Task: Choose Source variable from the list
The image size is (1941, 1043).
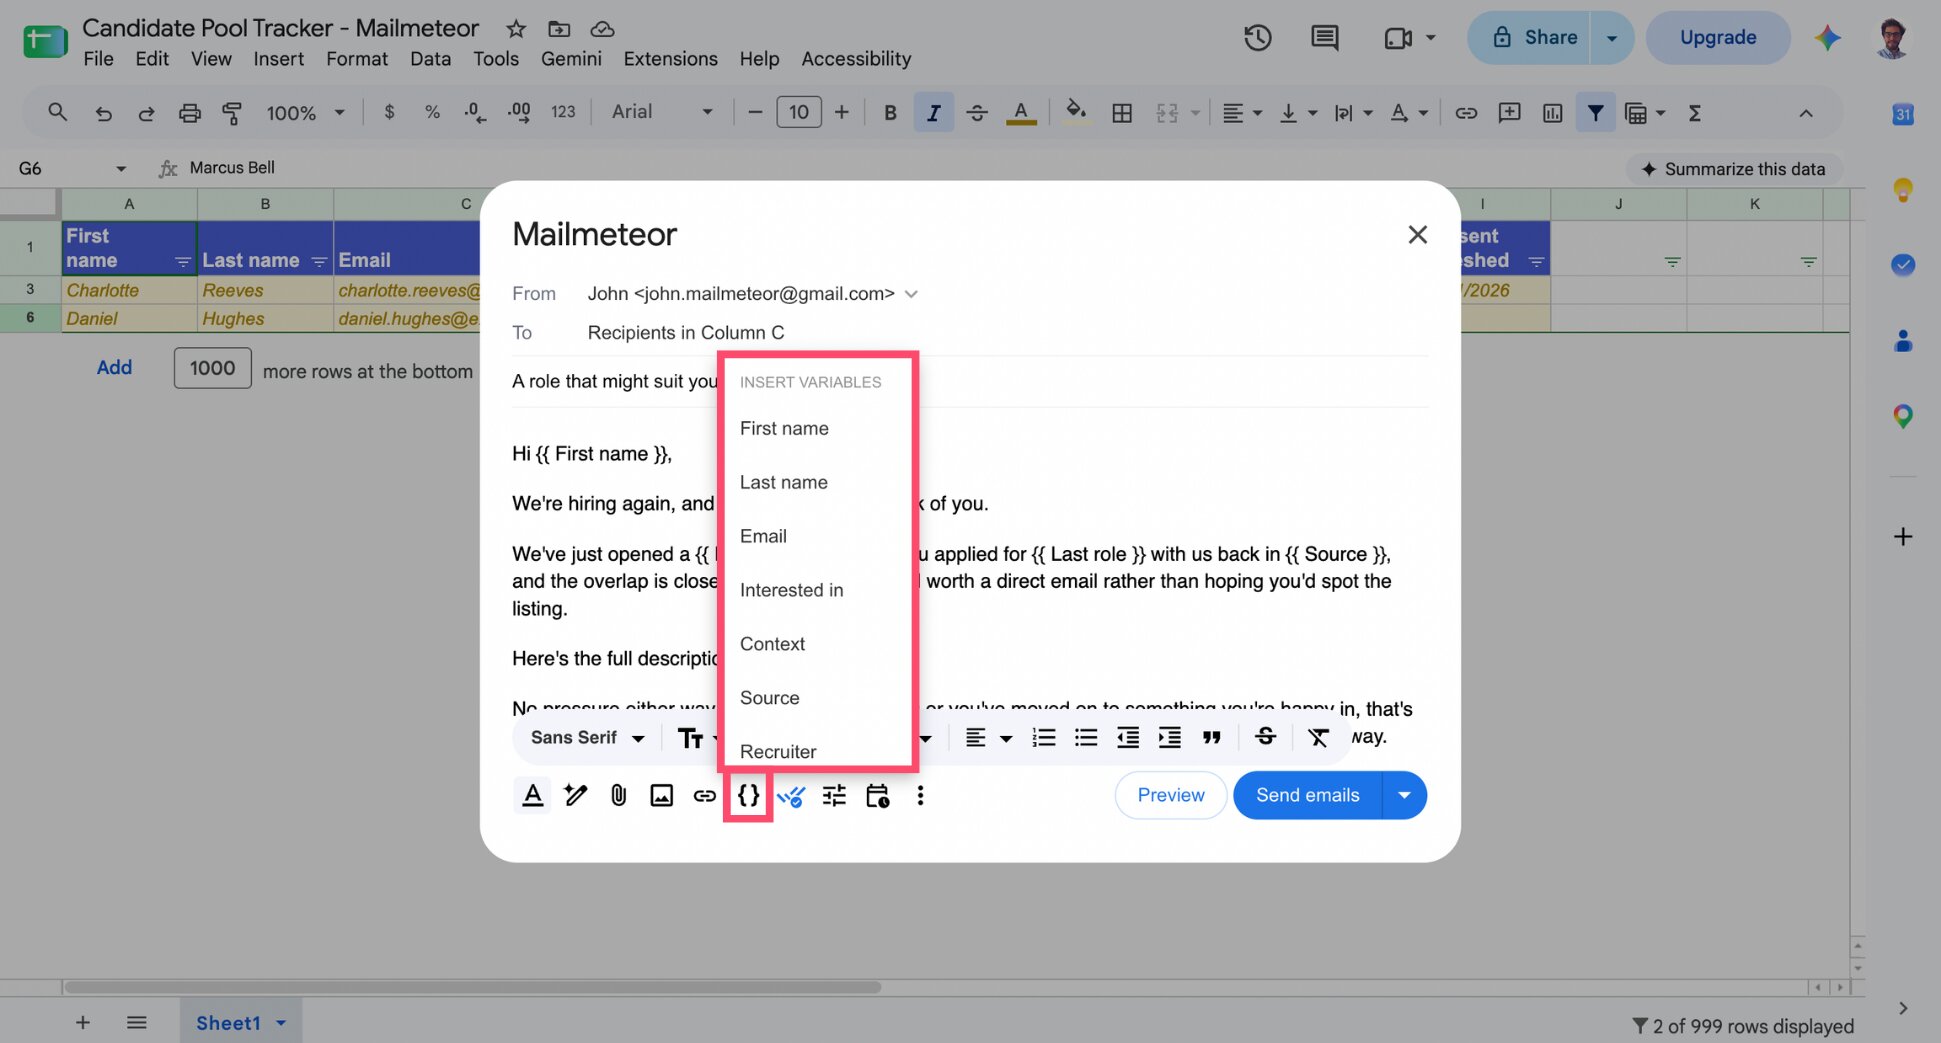Action: pos(769,698)
